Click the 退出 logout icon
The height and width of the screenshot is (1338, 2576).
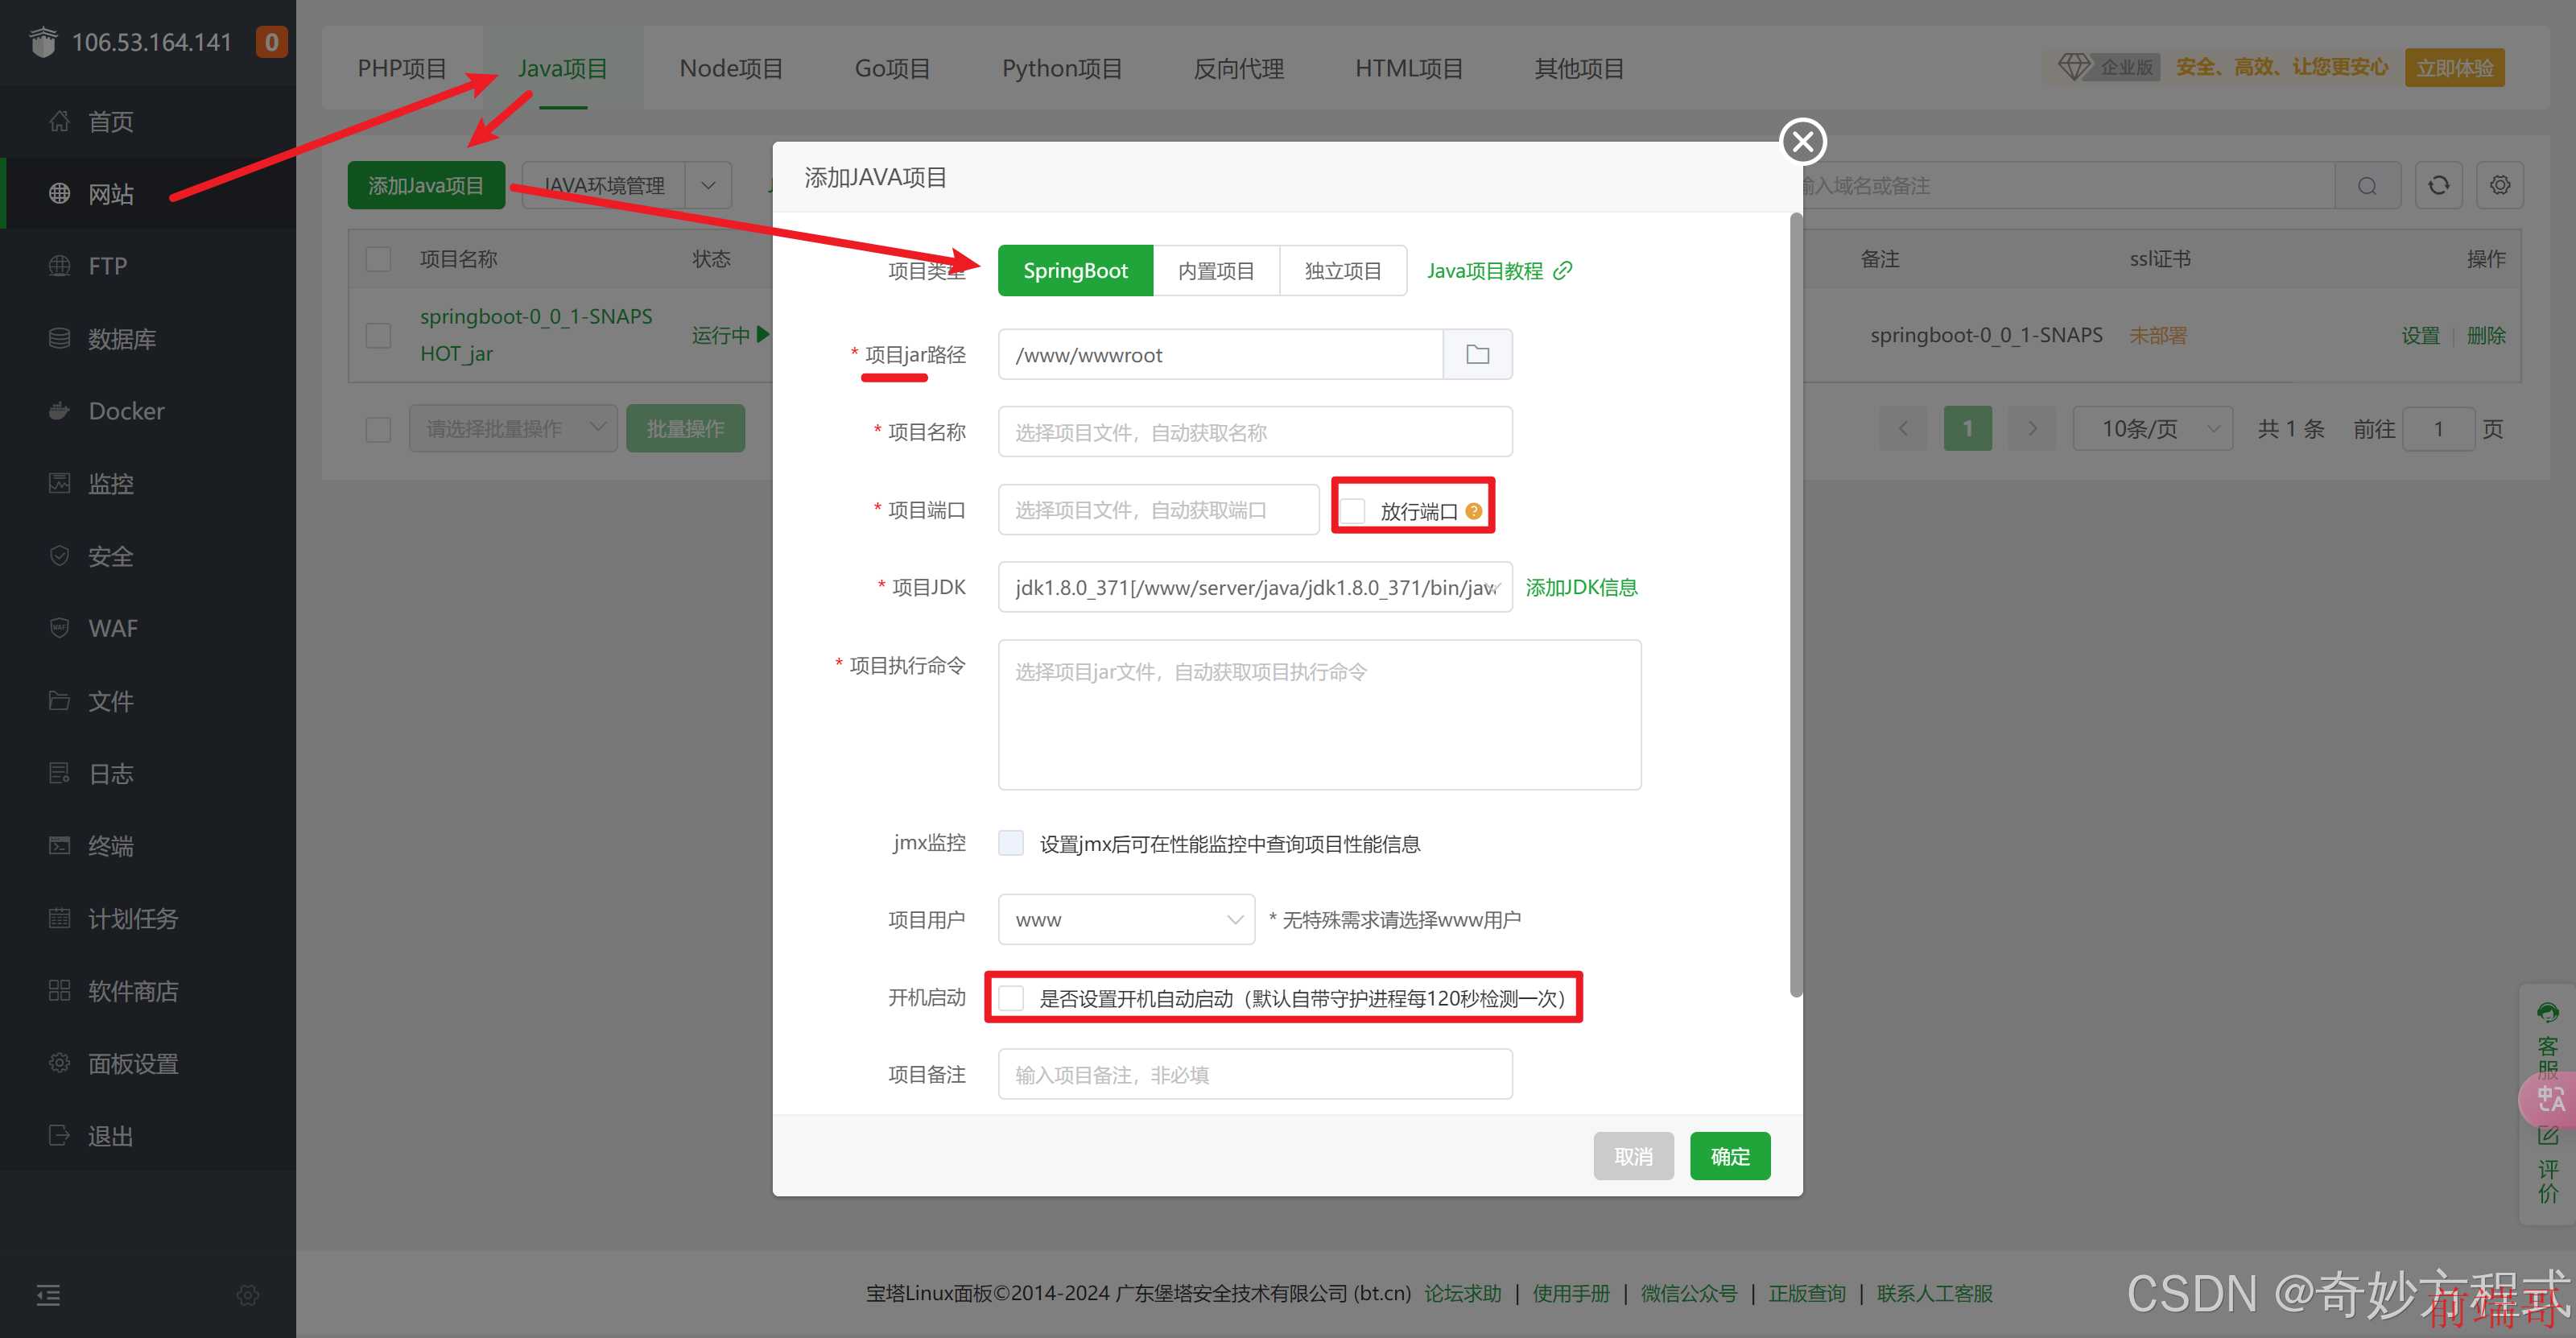coord(59,1136)
